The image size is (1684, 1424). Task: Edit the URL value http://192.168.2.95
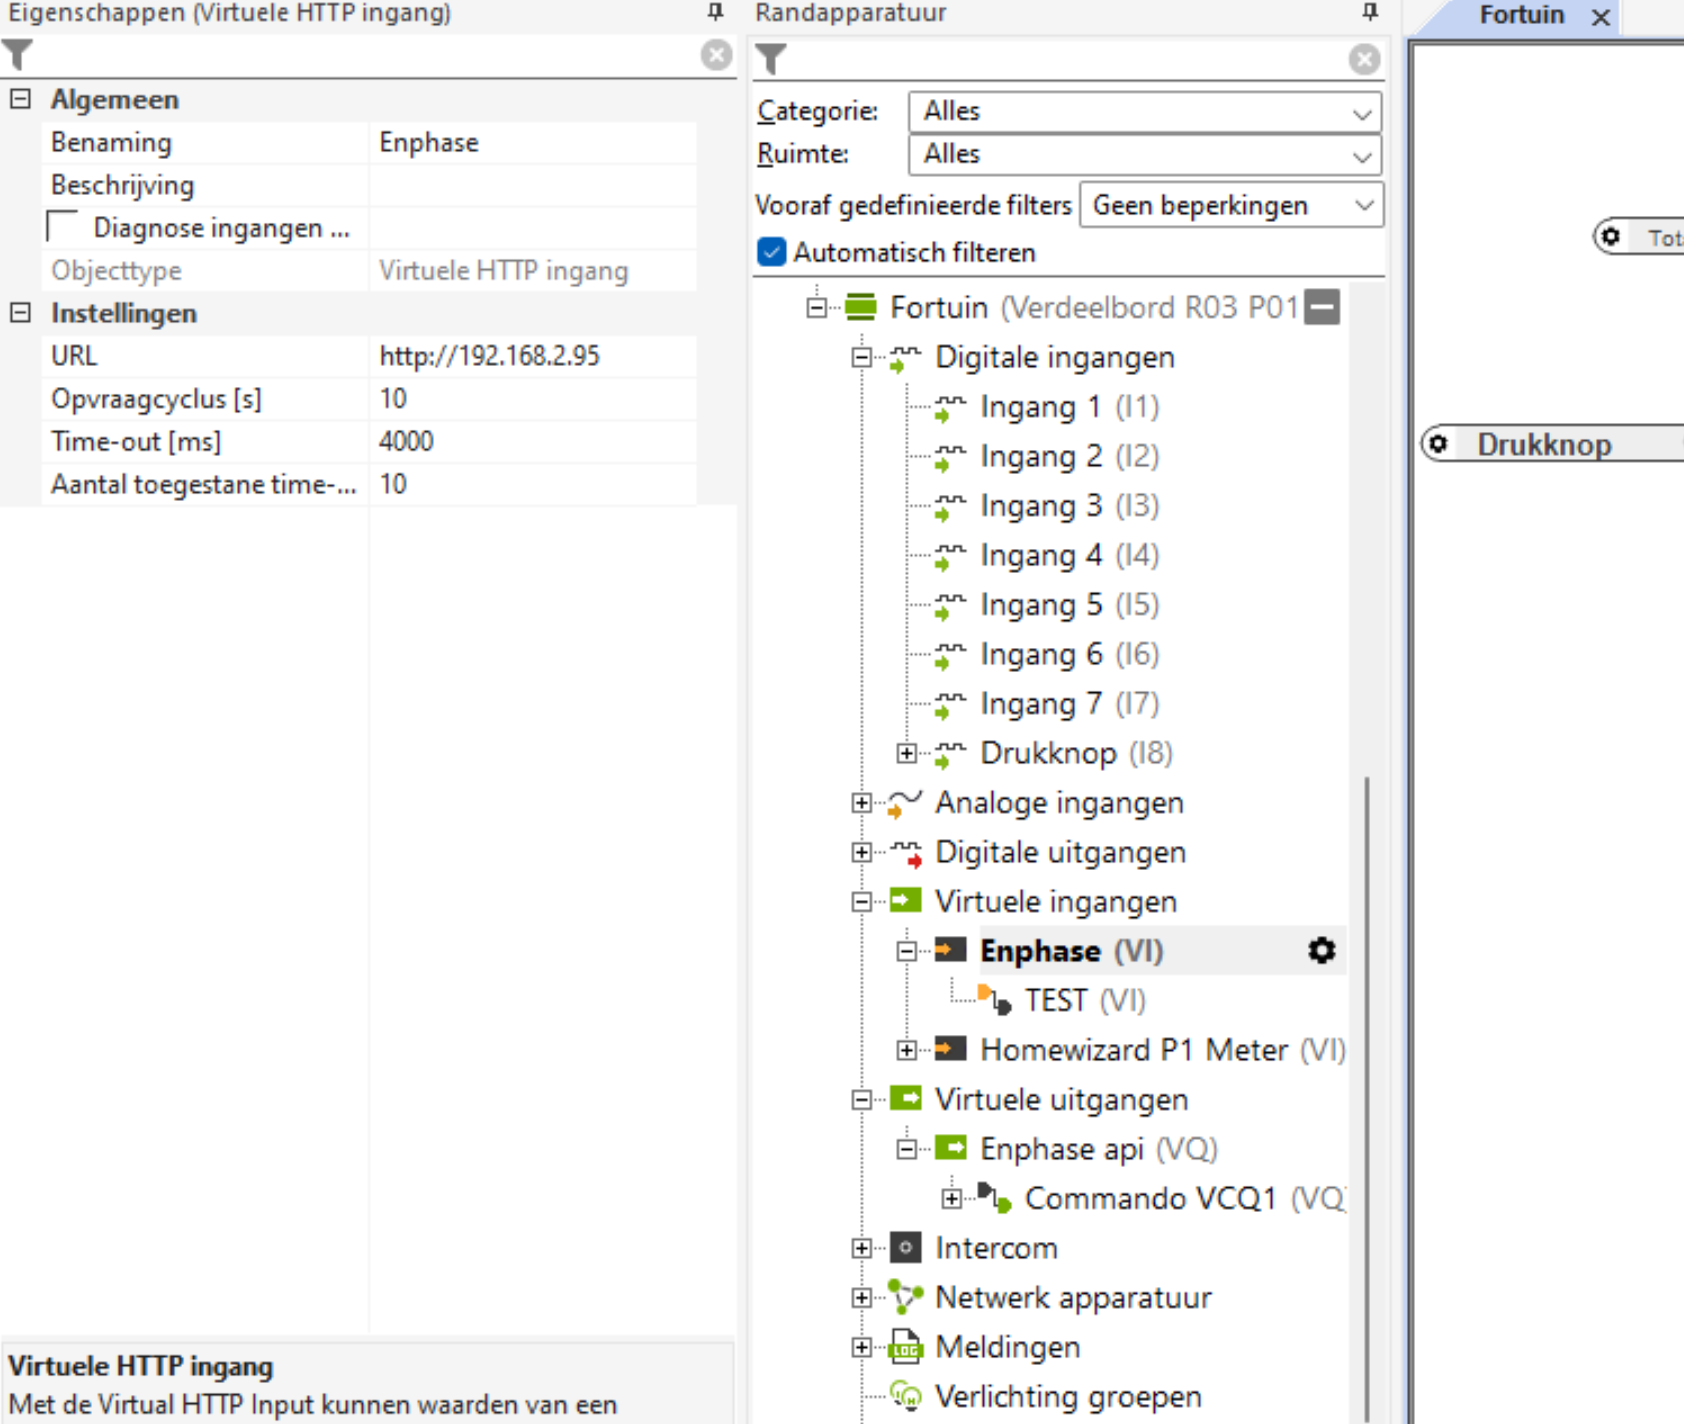pyautogui.click(x=533, y=356)
